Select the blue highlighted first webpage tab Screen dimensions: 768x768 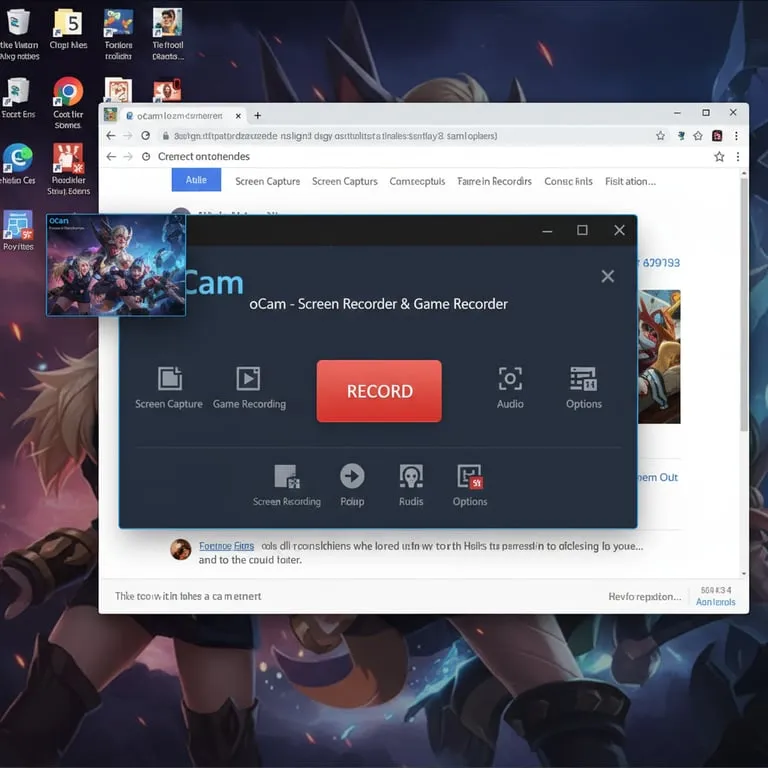pos(196,180)
